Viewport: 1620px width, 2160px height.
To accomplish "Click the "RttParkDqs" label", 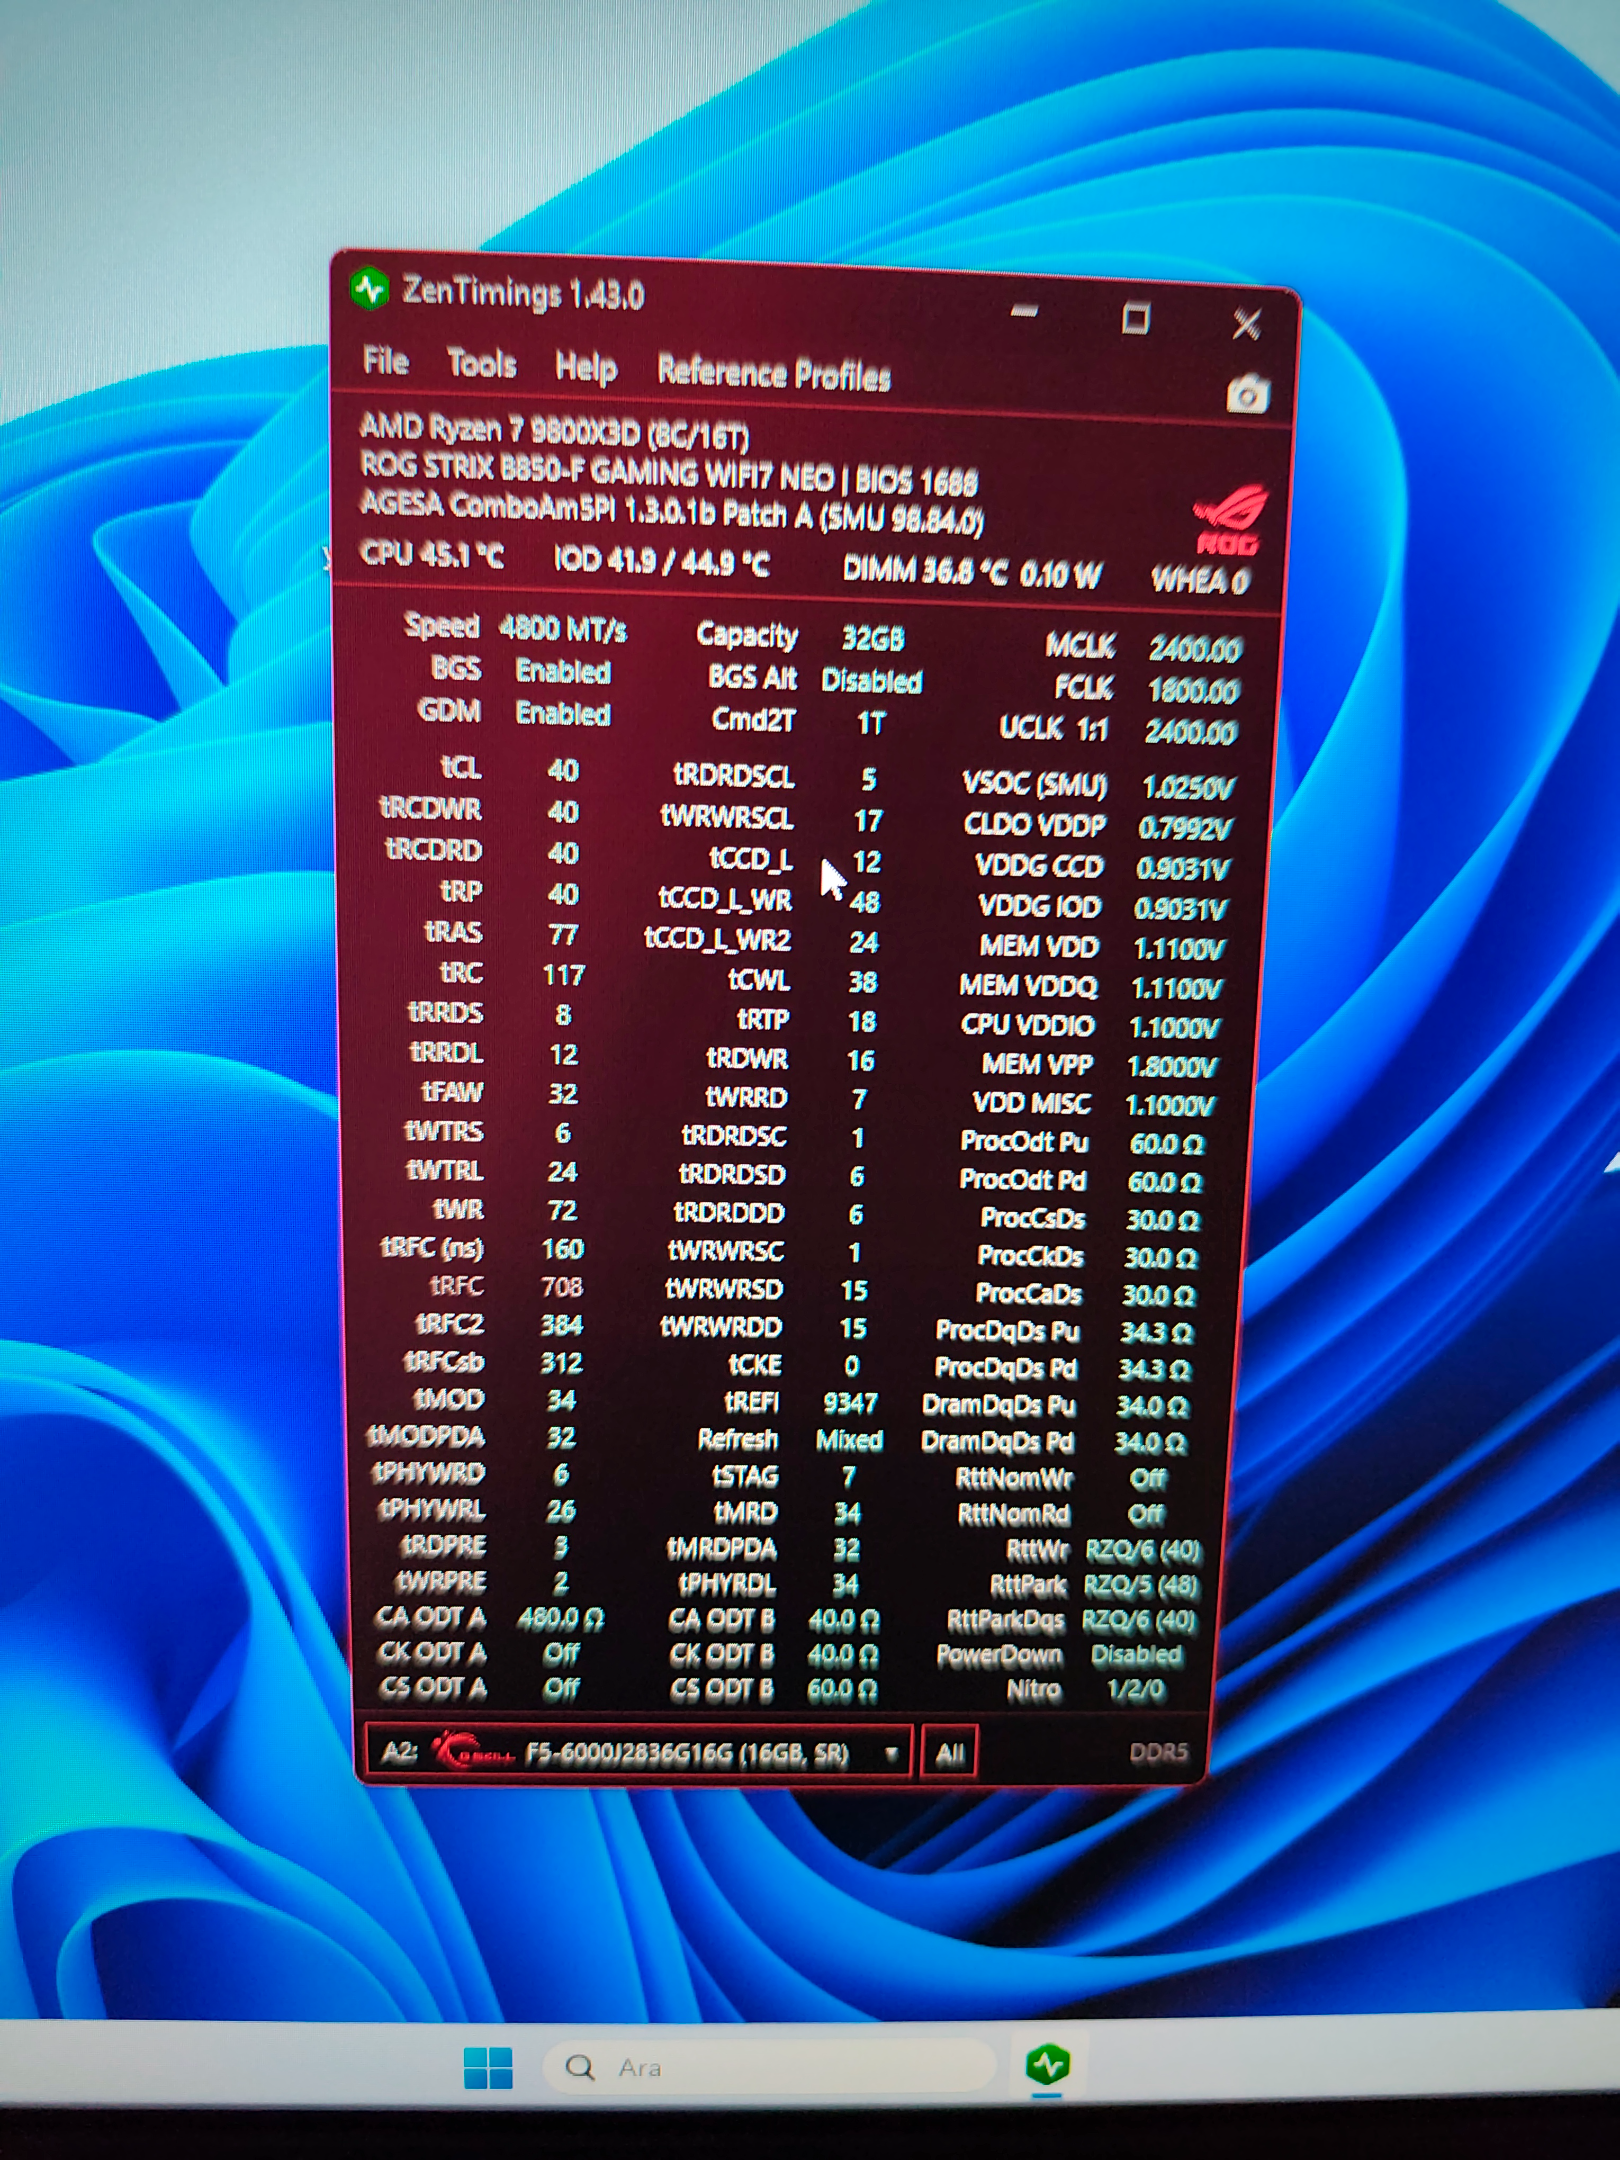I will coord(1006,1619).
